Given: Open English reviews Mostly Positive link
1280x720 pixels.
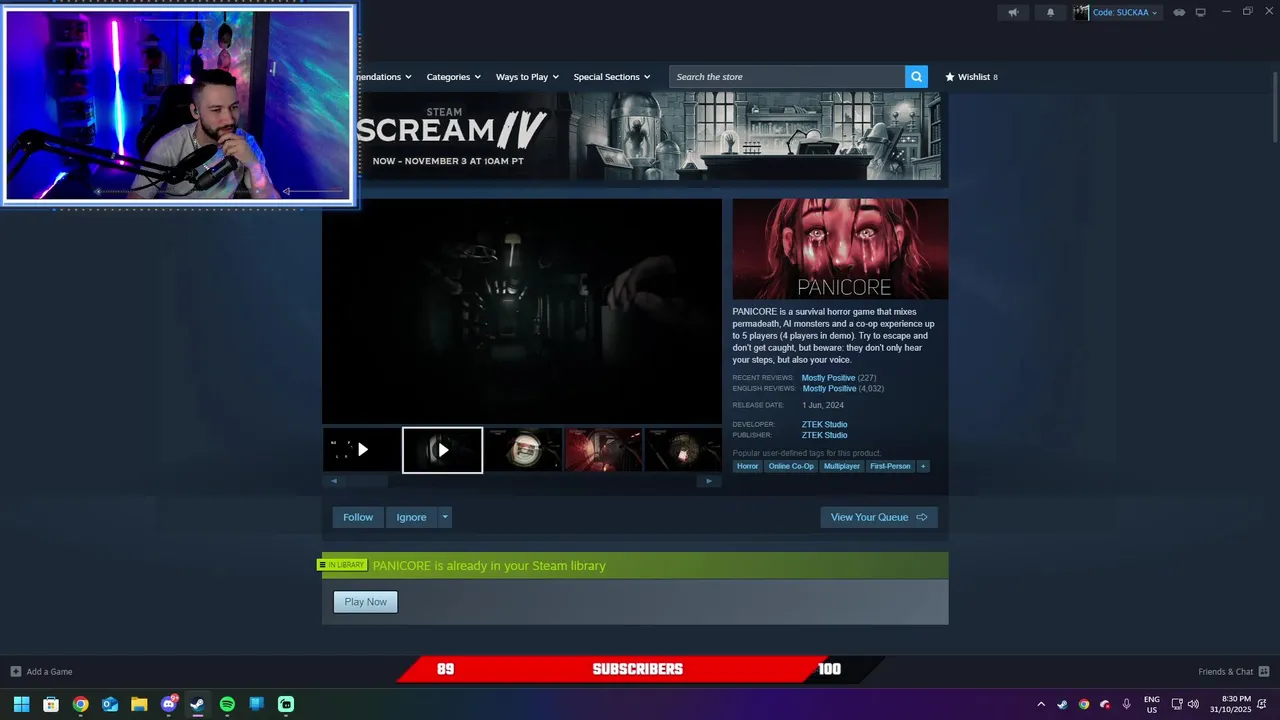Looking at the screenshot, I should (829, 388).
